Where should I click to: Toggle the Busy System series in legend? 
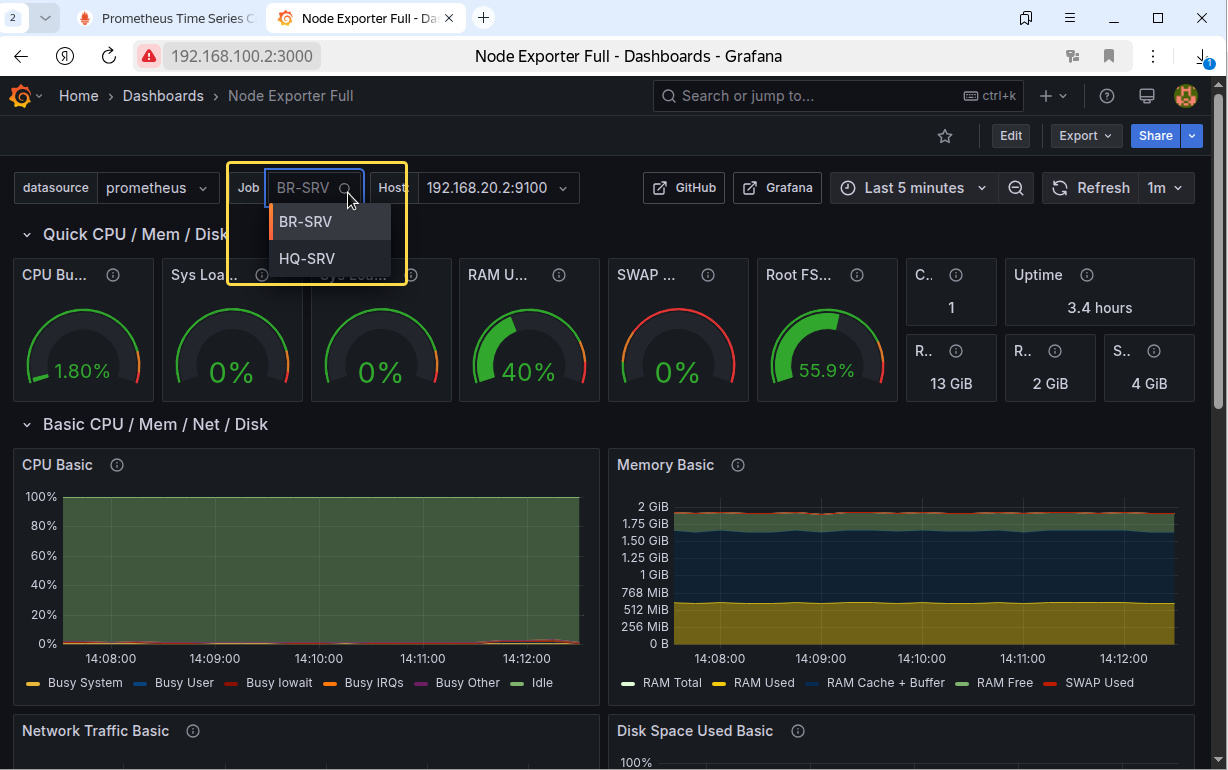85,683
